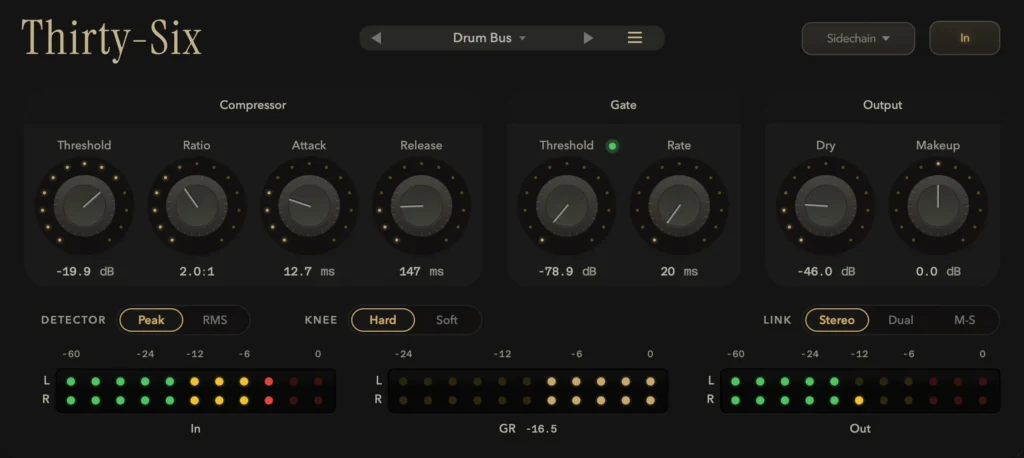1024x458 pixels.
Task: Click the Compressor Threshold knob
Action: click(x=84, y=205)
